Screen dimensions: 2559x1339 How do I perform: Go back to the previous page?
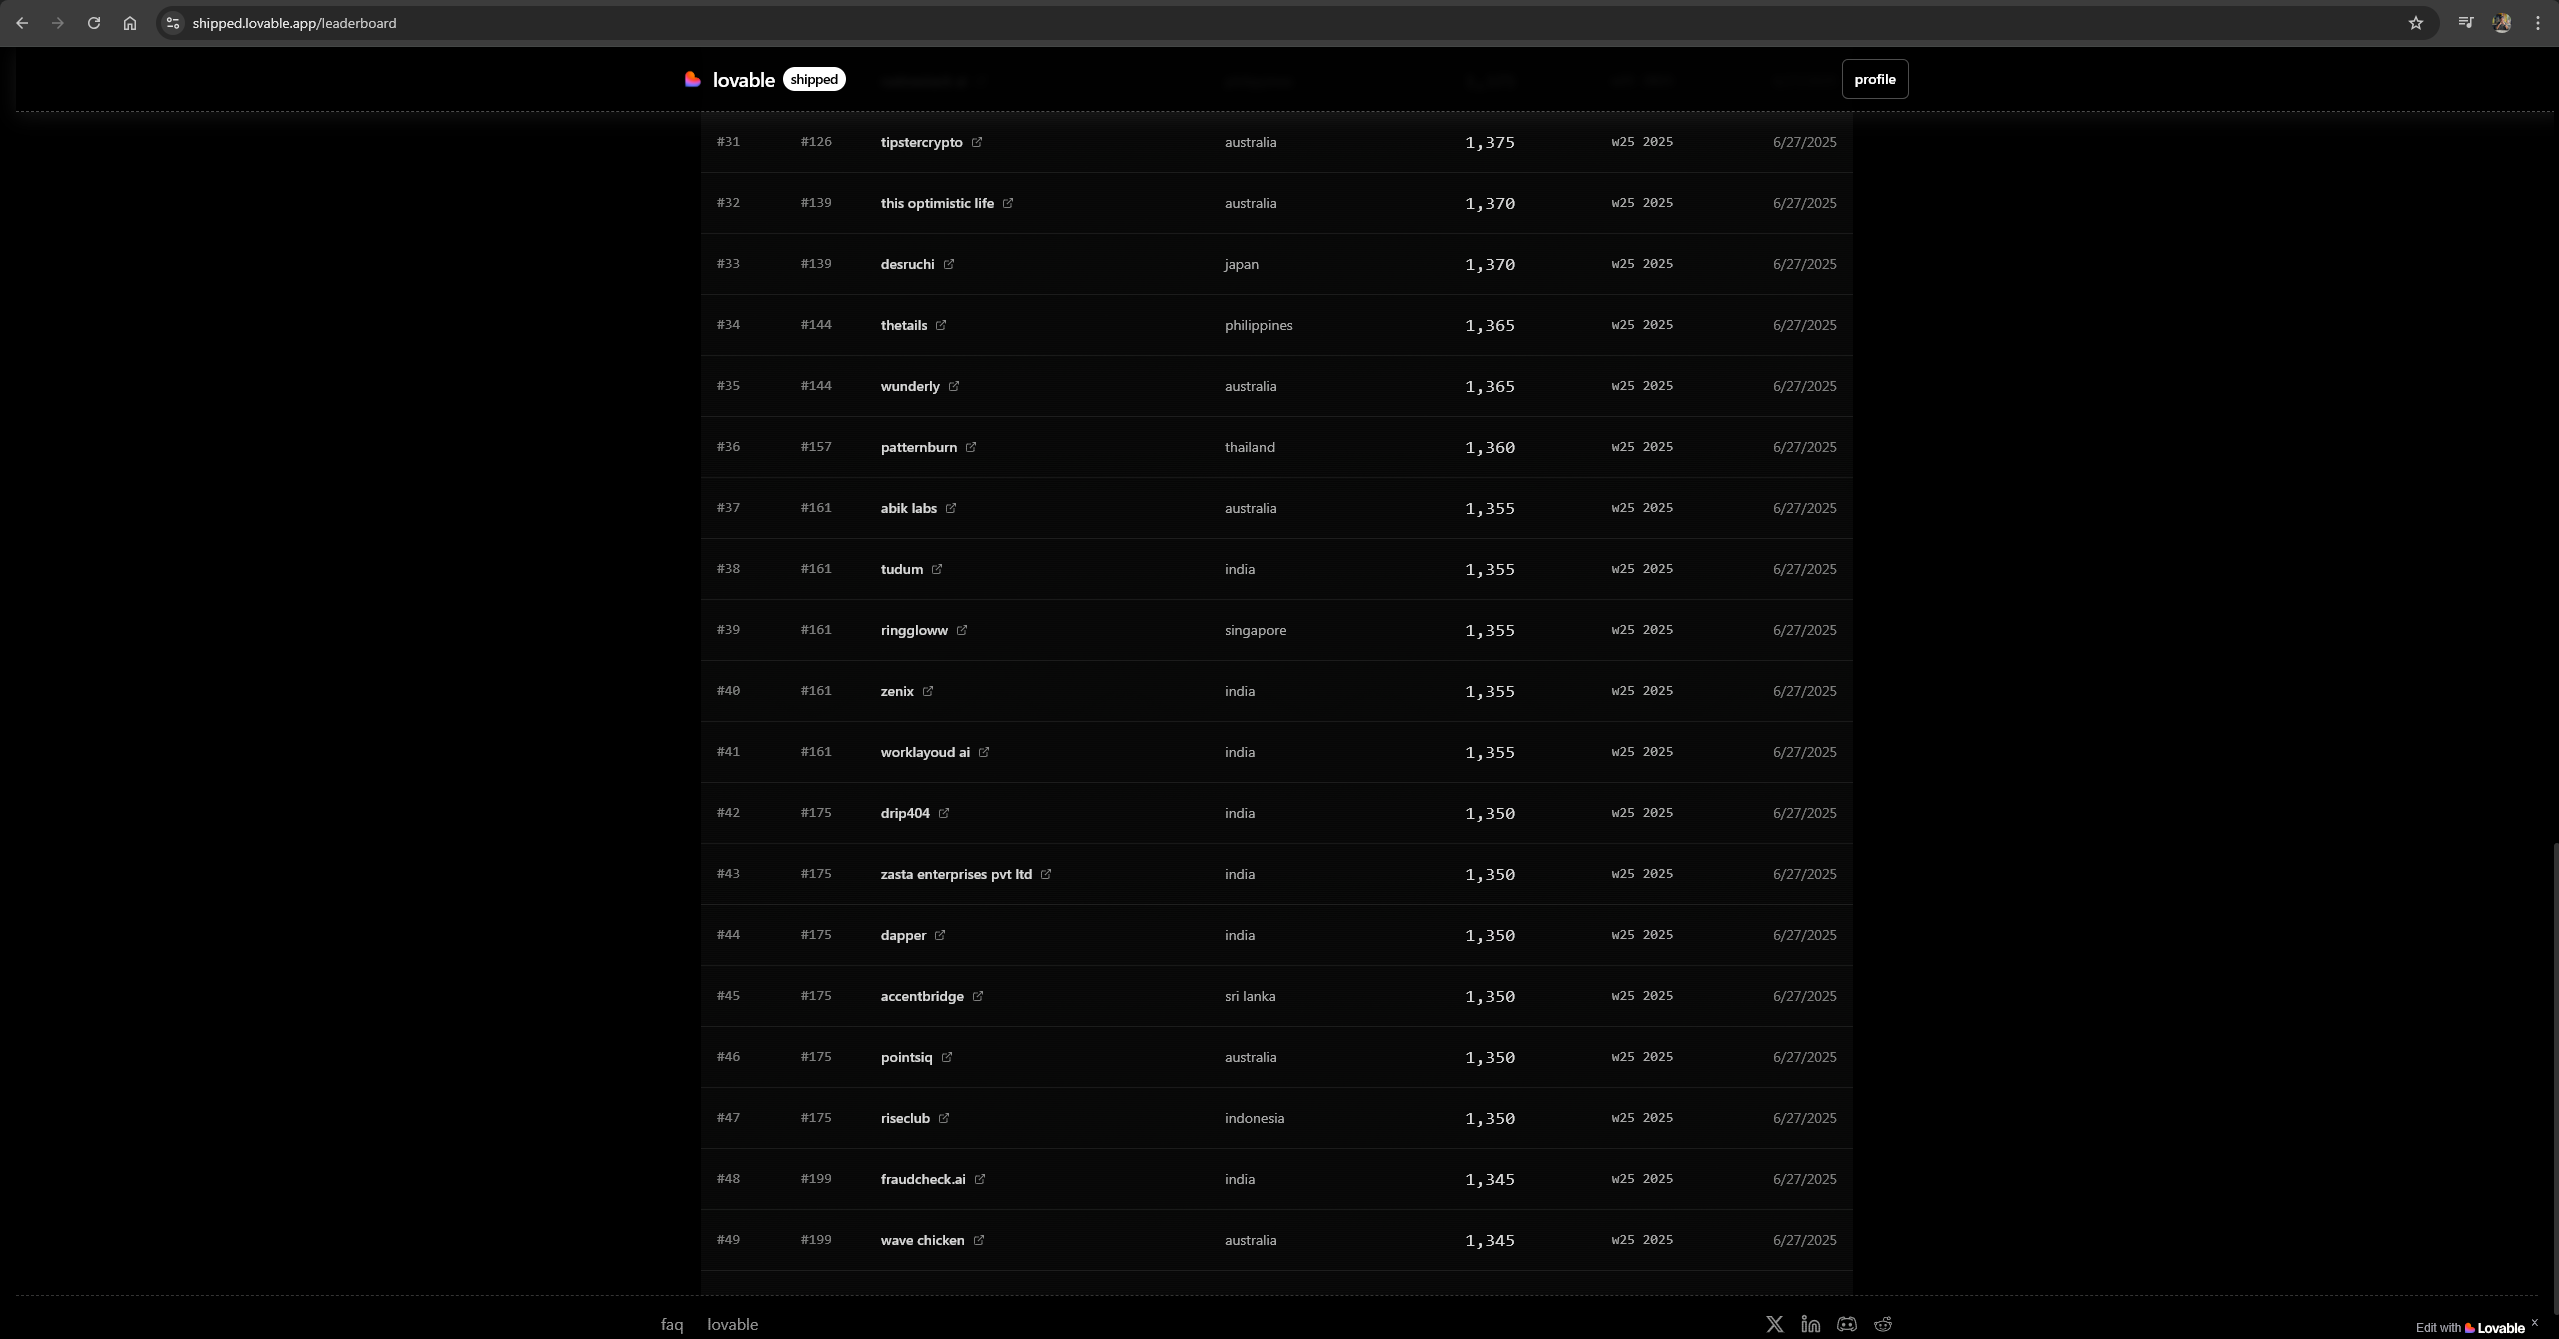[x=22, y=23]
